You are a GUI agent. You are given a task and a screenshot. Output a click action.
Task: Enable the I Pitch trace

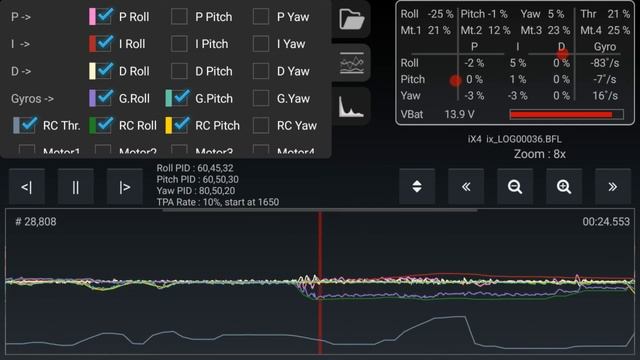pos(179,43)
